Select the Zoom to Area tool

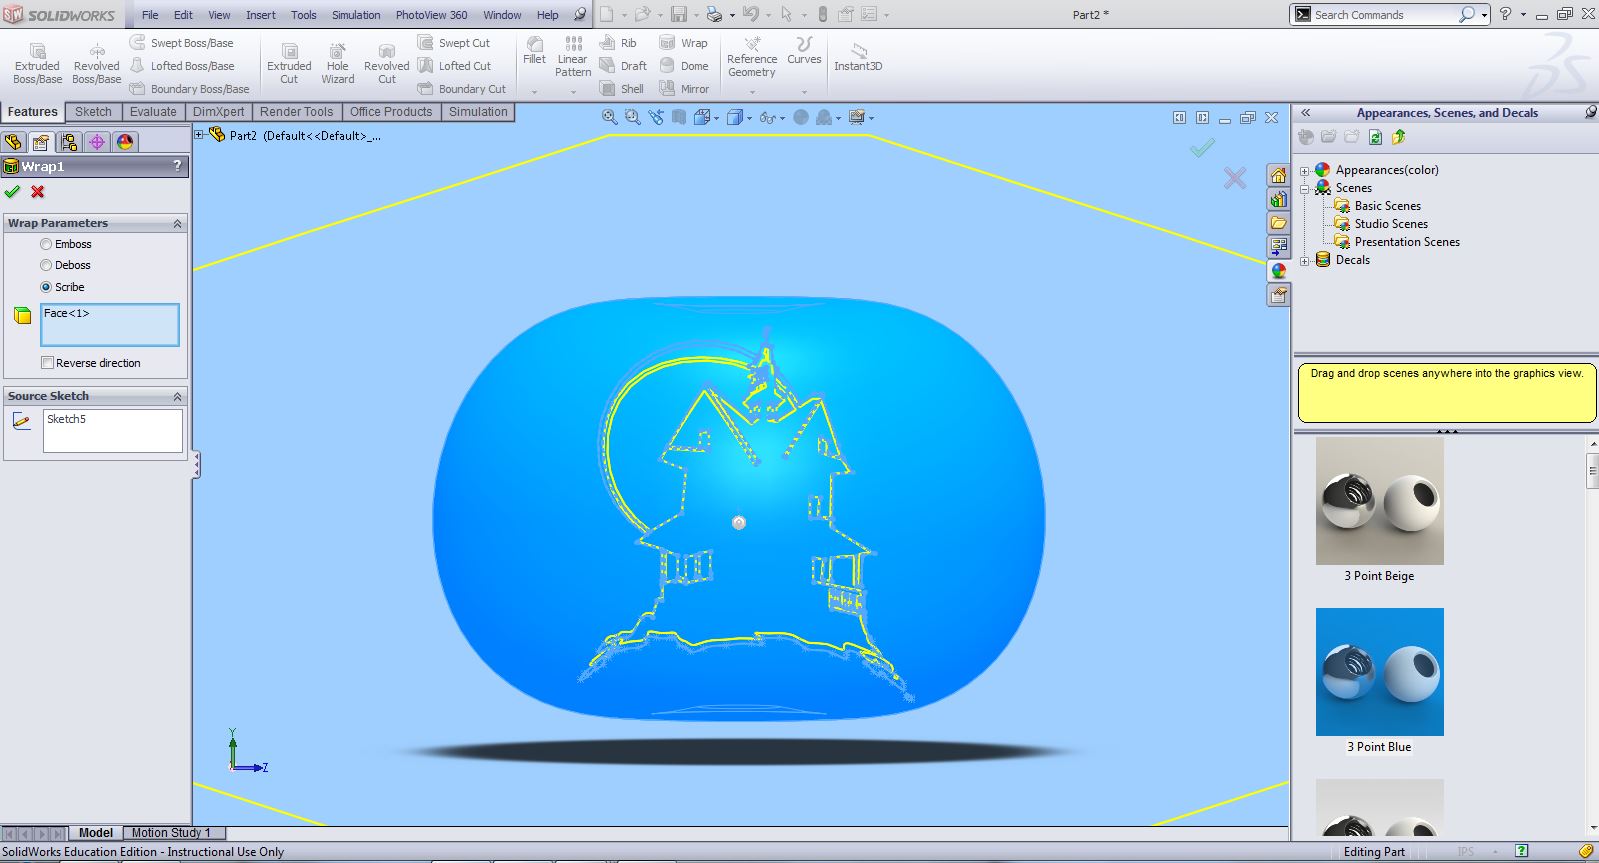(632, 117)
